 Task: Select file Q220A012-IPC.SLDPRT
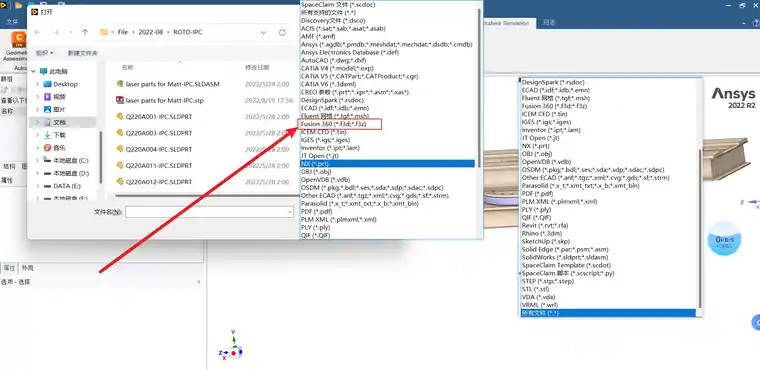159,182
